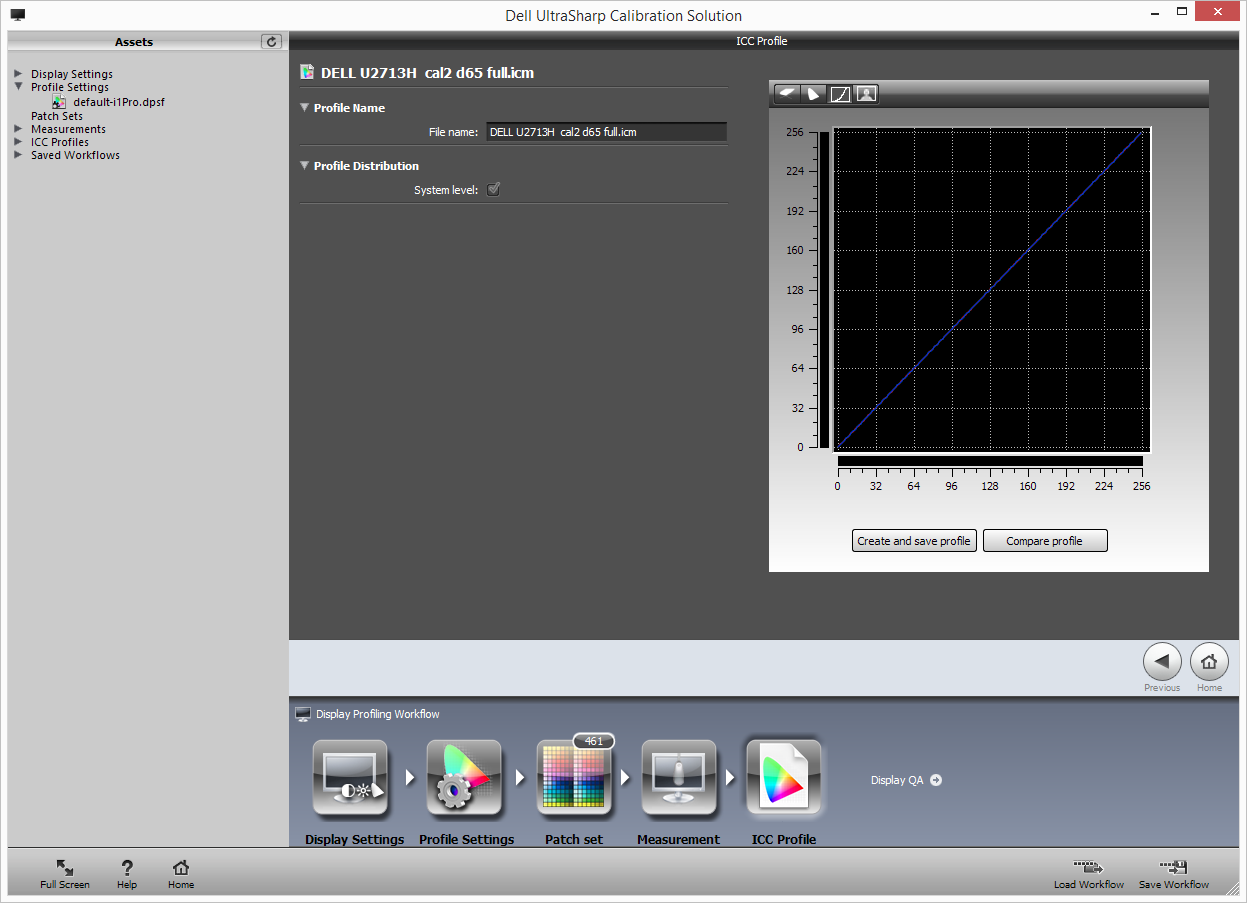
Task: Go to the Measurement workflow step
Action: click(x=679, y=779)
